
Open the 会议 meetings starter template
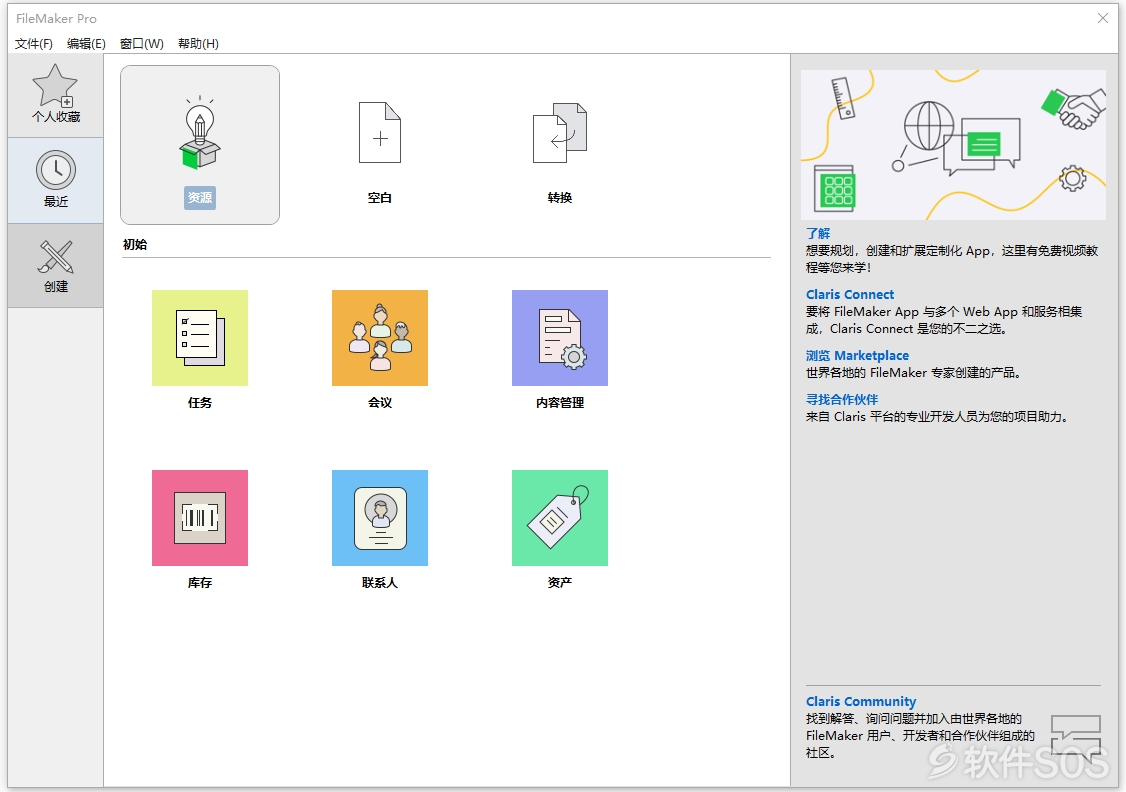pyautogui.click(x=380, y=337)
